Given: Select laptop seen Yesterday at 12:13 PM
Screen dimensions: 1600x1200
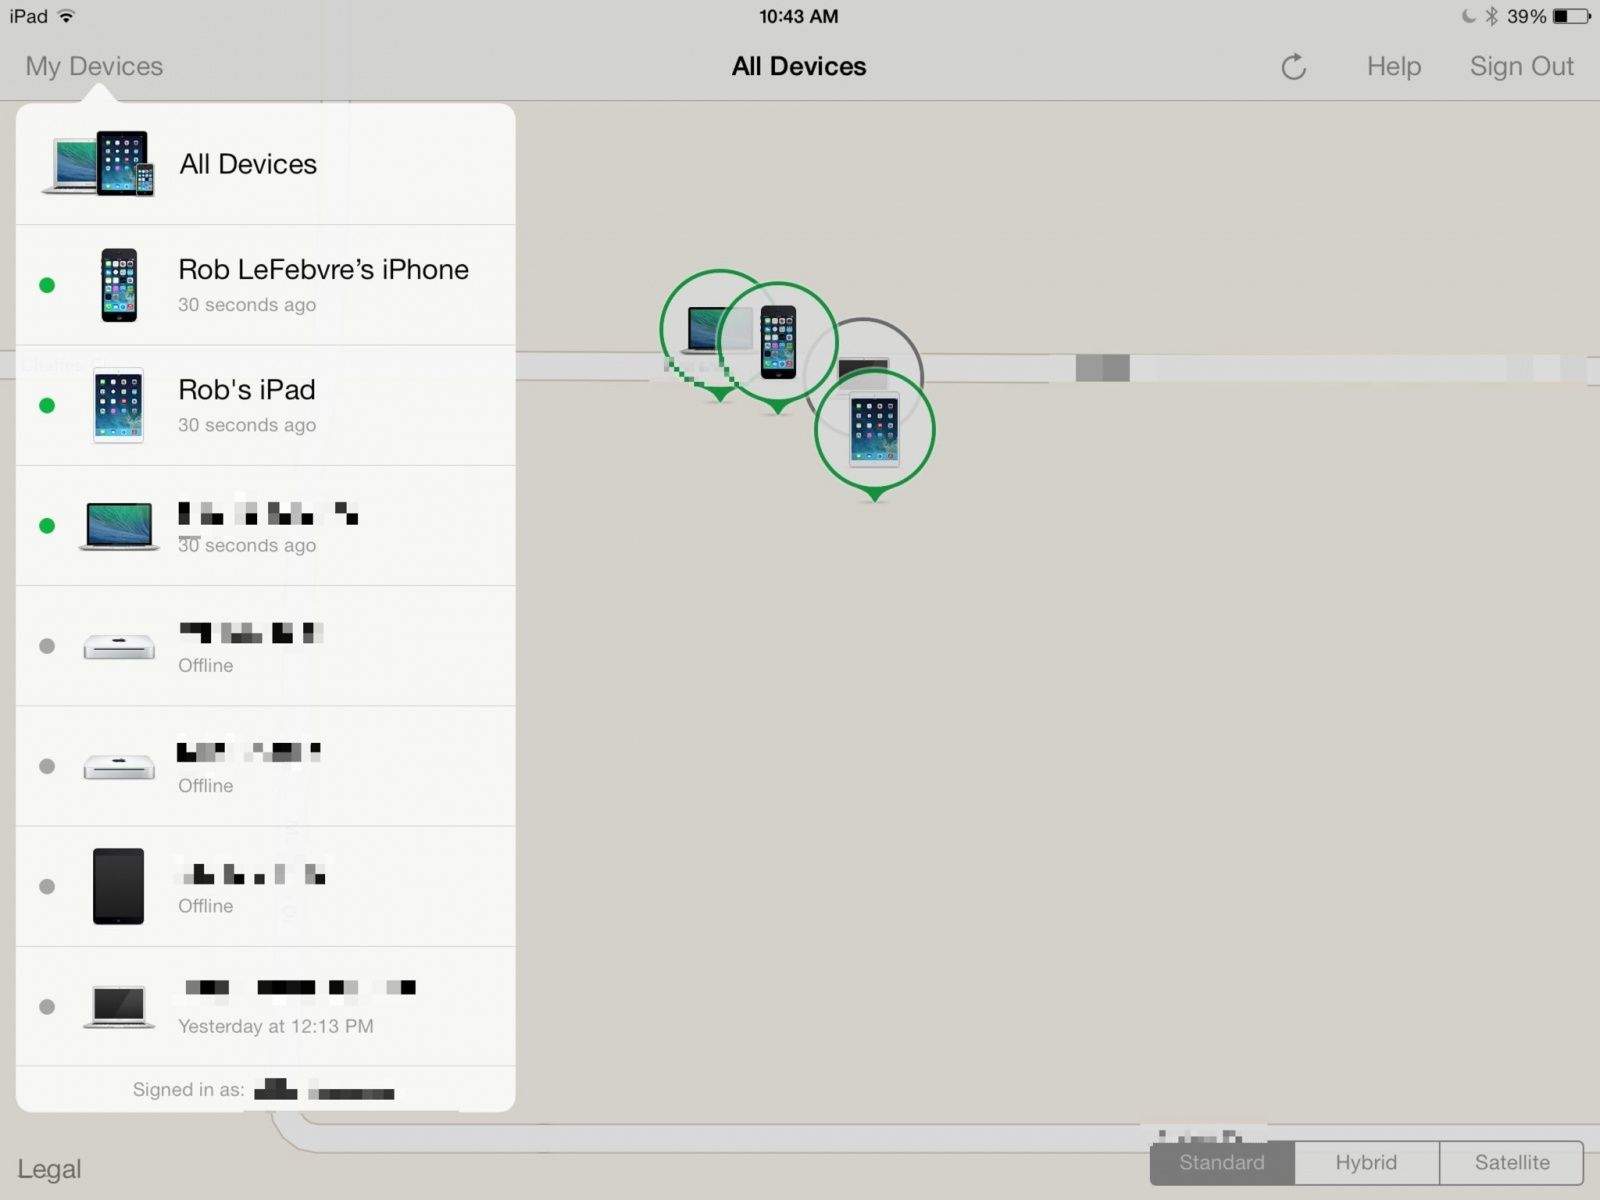Looking at the screenshot, I should 266,1006.
